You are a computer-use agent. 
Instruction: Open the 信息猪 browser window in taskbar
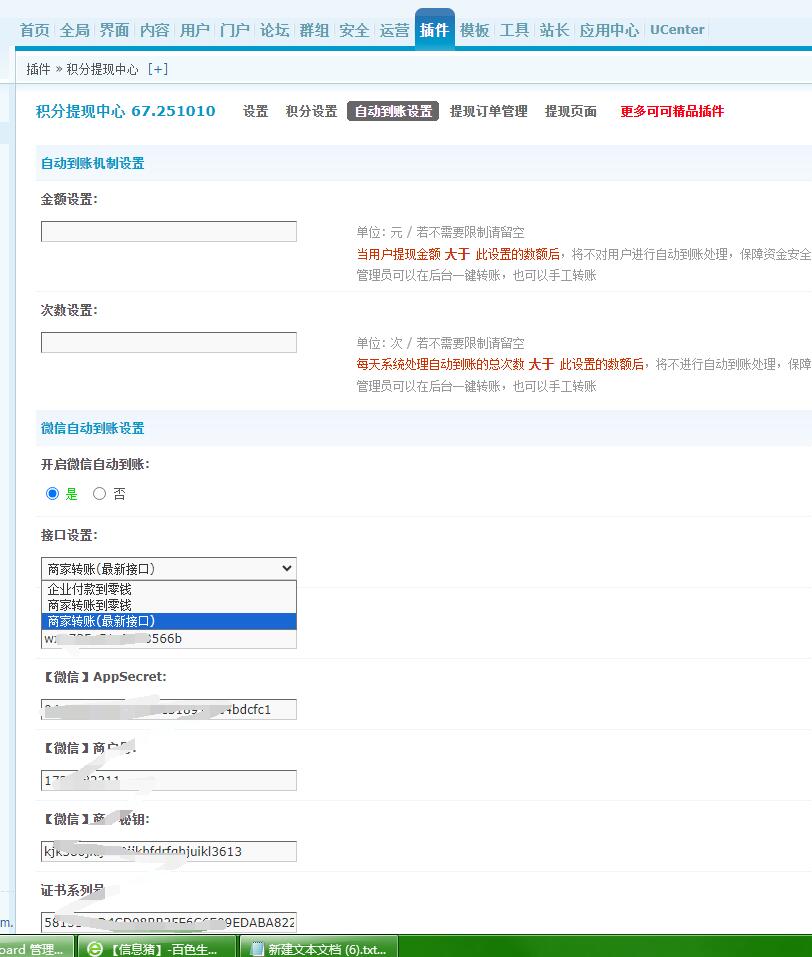pos(157,948)
